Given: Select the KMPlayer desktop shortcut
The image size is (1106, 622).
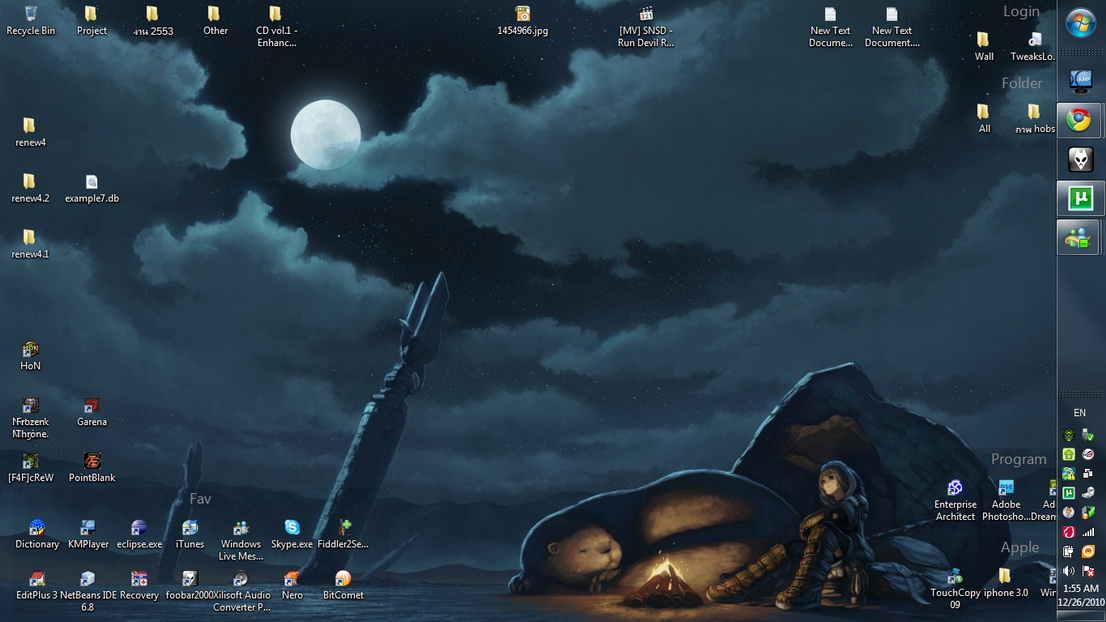Looking at the screenshot, I should [88, 534].
